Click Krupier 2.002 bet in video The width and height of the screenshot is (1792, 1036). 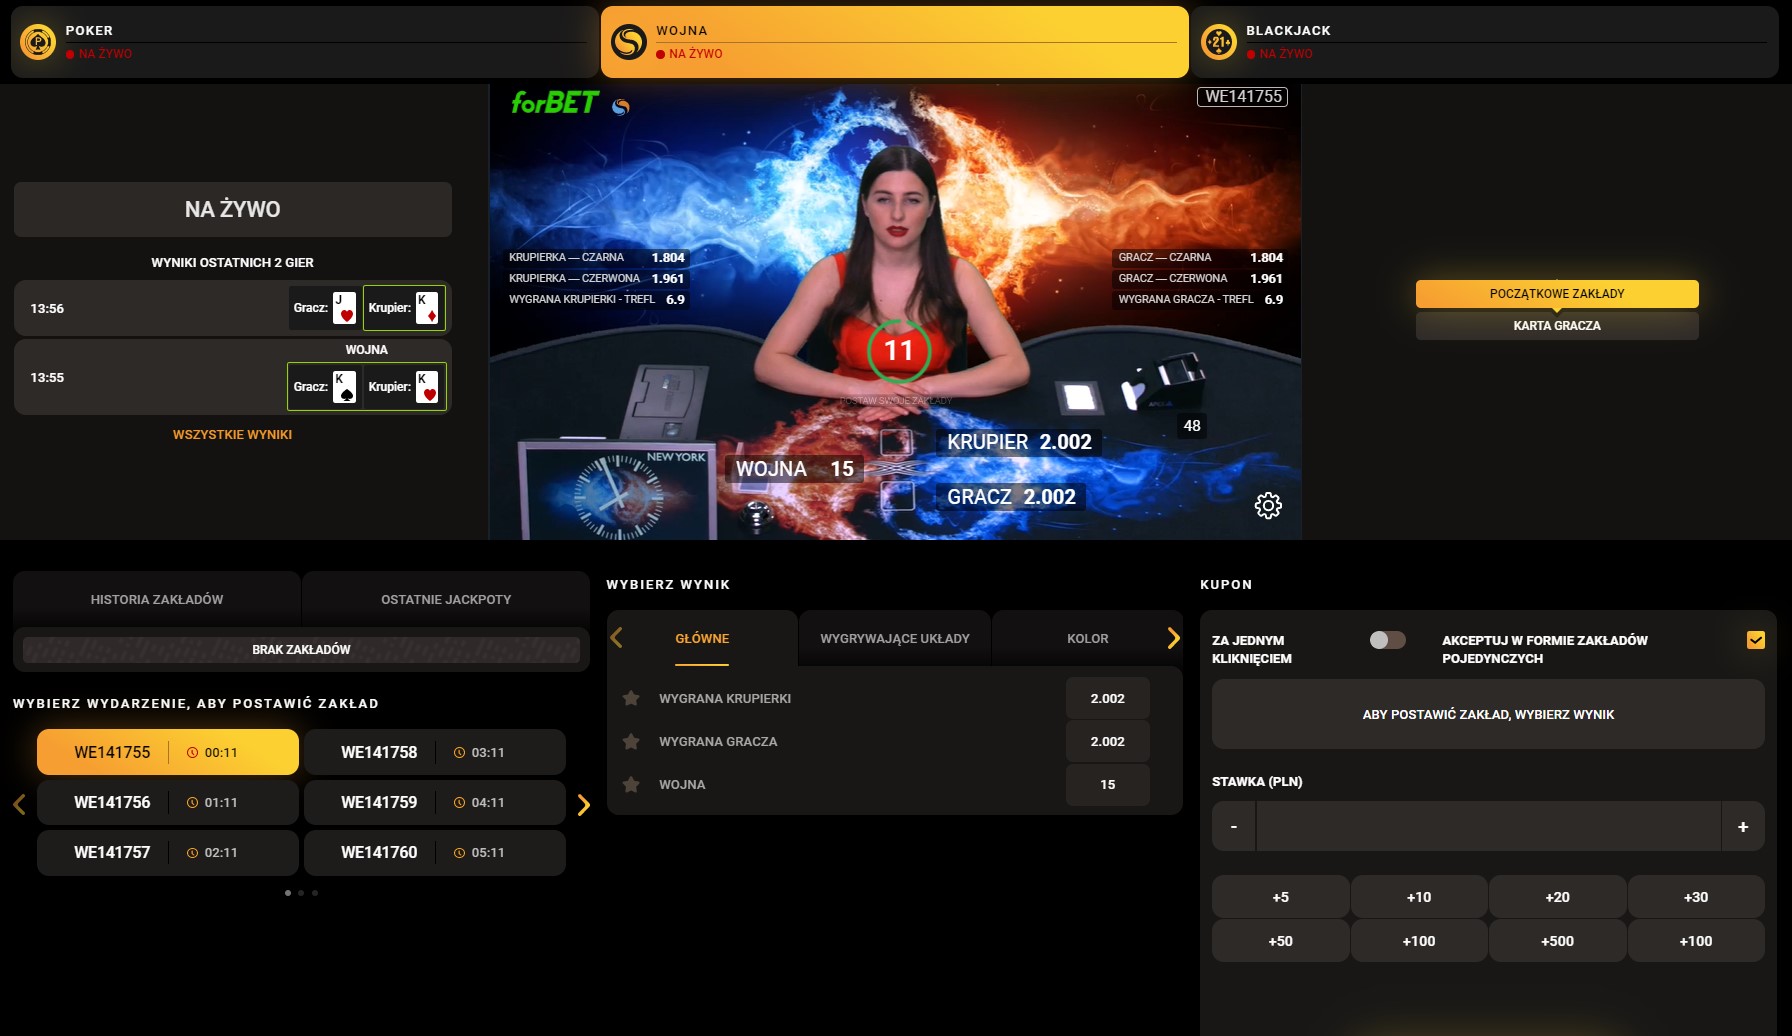(1019, 442)
